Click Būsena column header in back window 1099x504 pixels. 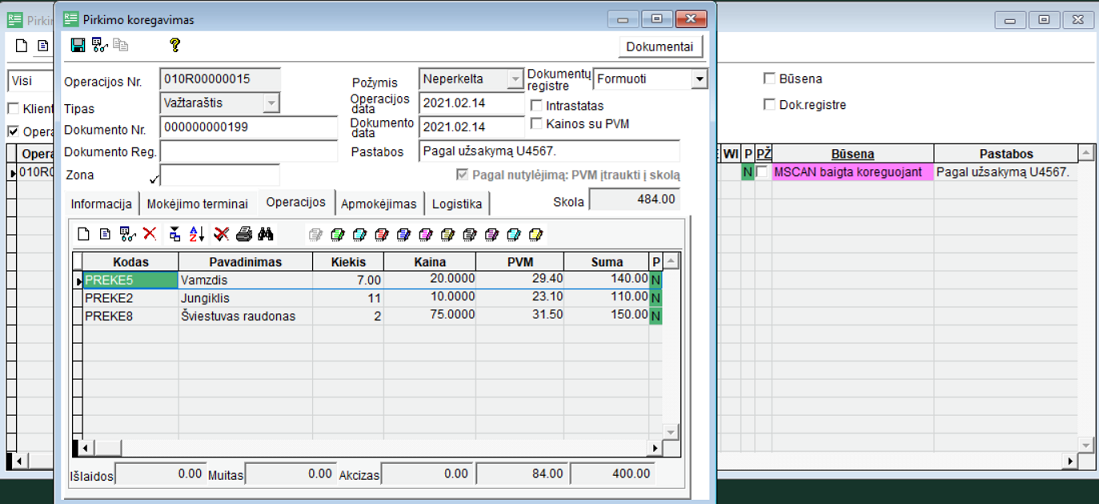(x=852, y=154)
